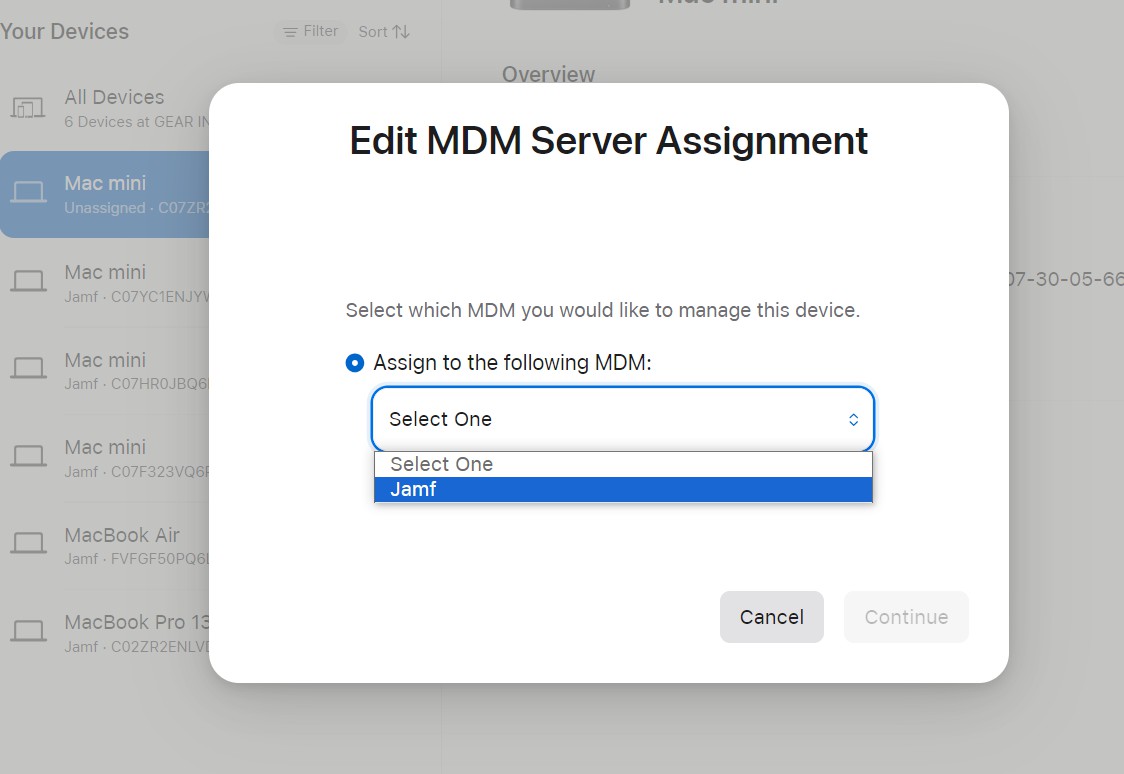Image resolution: width=1124 pixels, height=774 pixels.
Task: Click the MacBook Pro 13 laptop icon
Action: (x=28, y=632)
